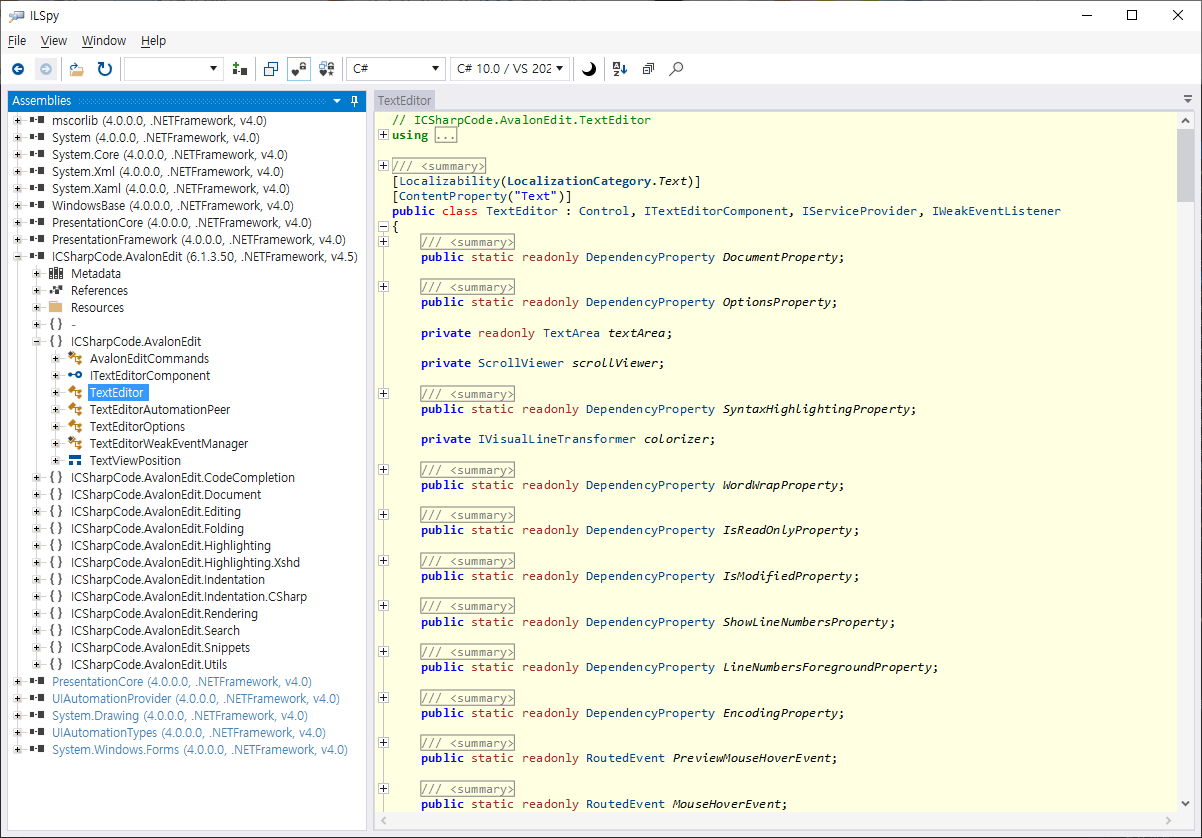The image size is (1202, 838).
Task: Follow the Control base type link
Action: click(604, 211)
